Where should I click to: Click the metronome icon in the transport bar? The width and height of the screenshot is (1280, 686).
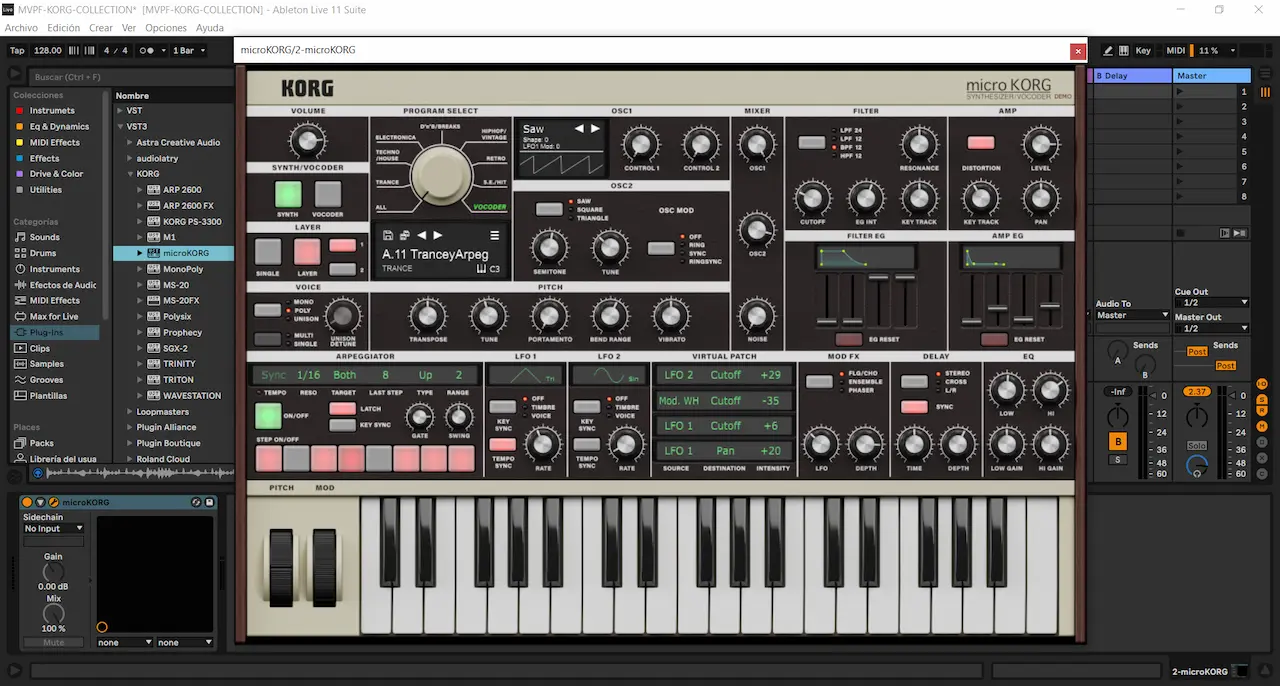click(x=149, y=50)
